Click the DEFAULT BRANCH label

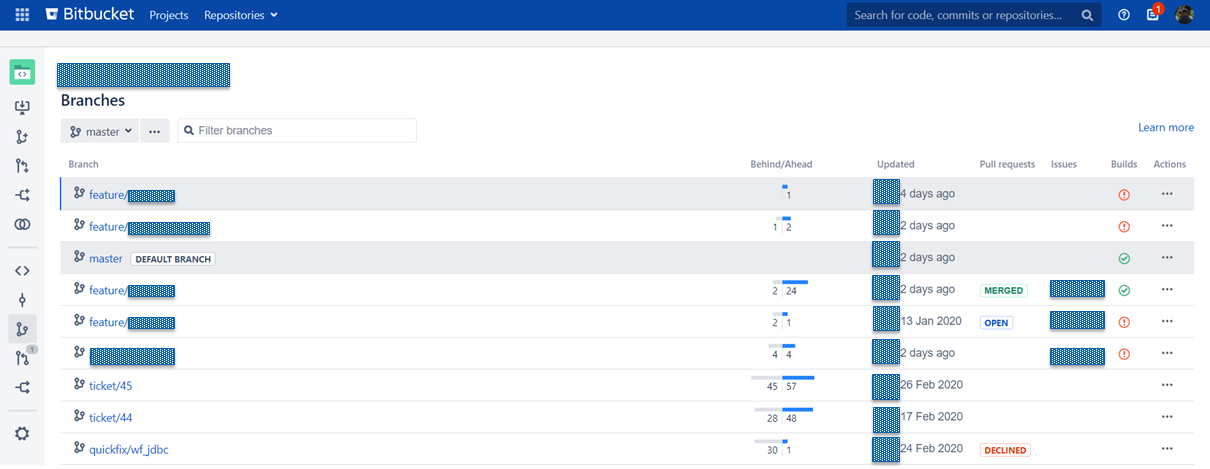point(173,259)
